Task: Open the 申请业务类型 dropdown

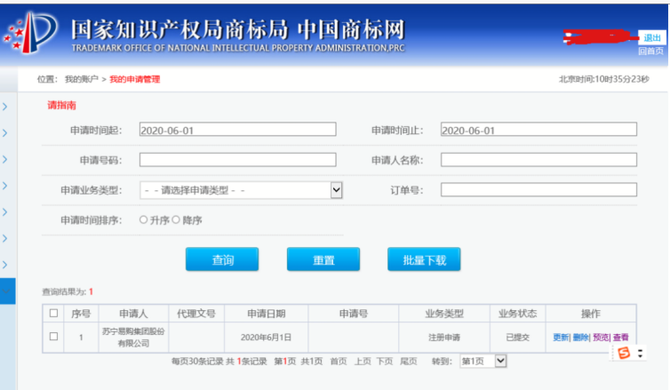Action: click(241, 190)
